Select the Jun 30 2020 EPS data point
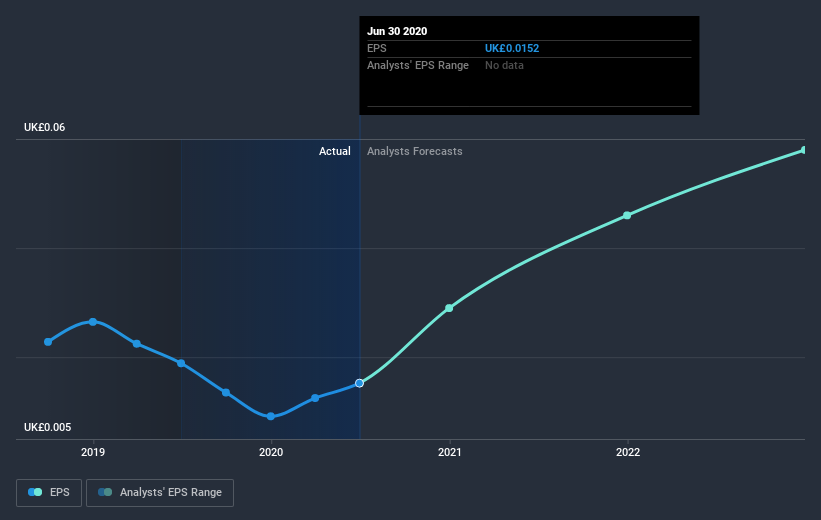The width and height of the screenshot is (821, 520). (x=359, y=383)
